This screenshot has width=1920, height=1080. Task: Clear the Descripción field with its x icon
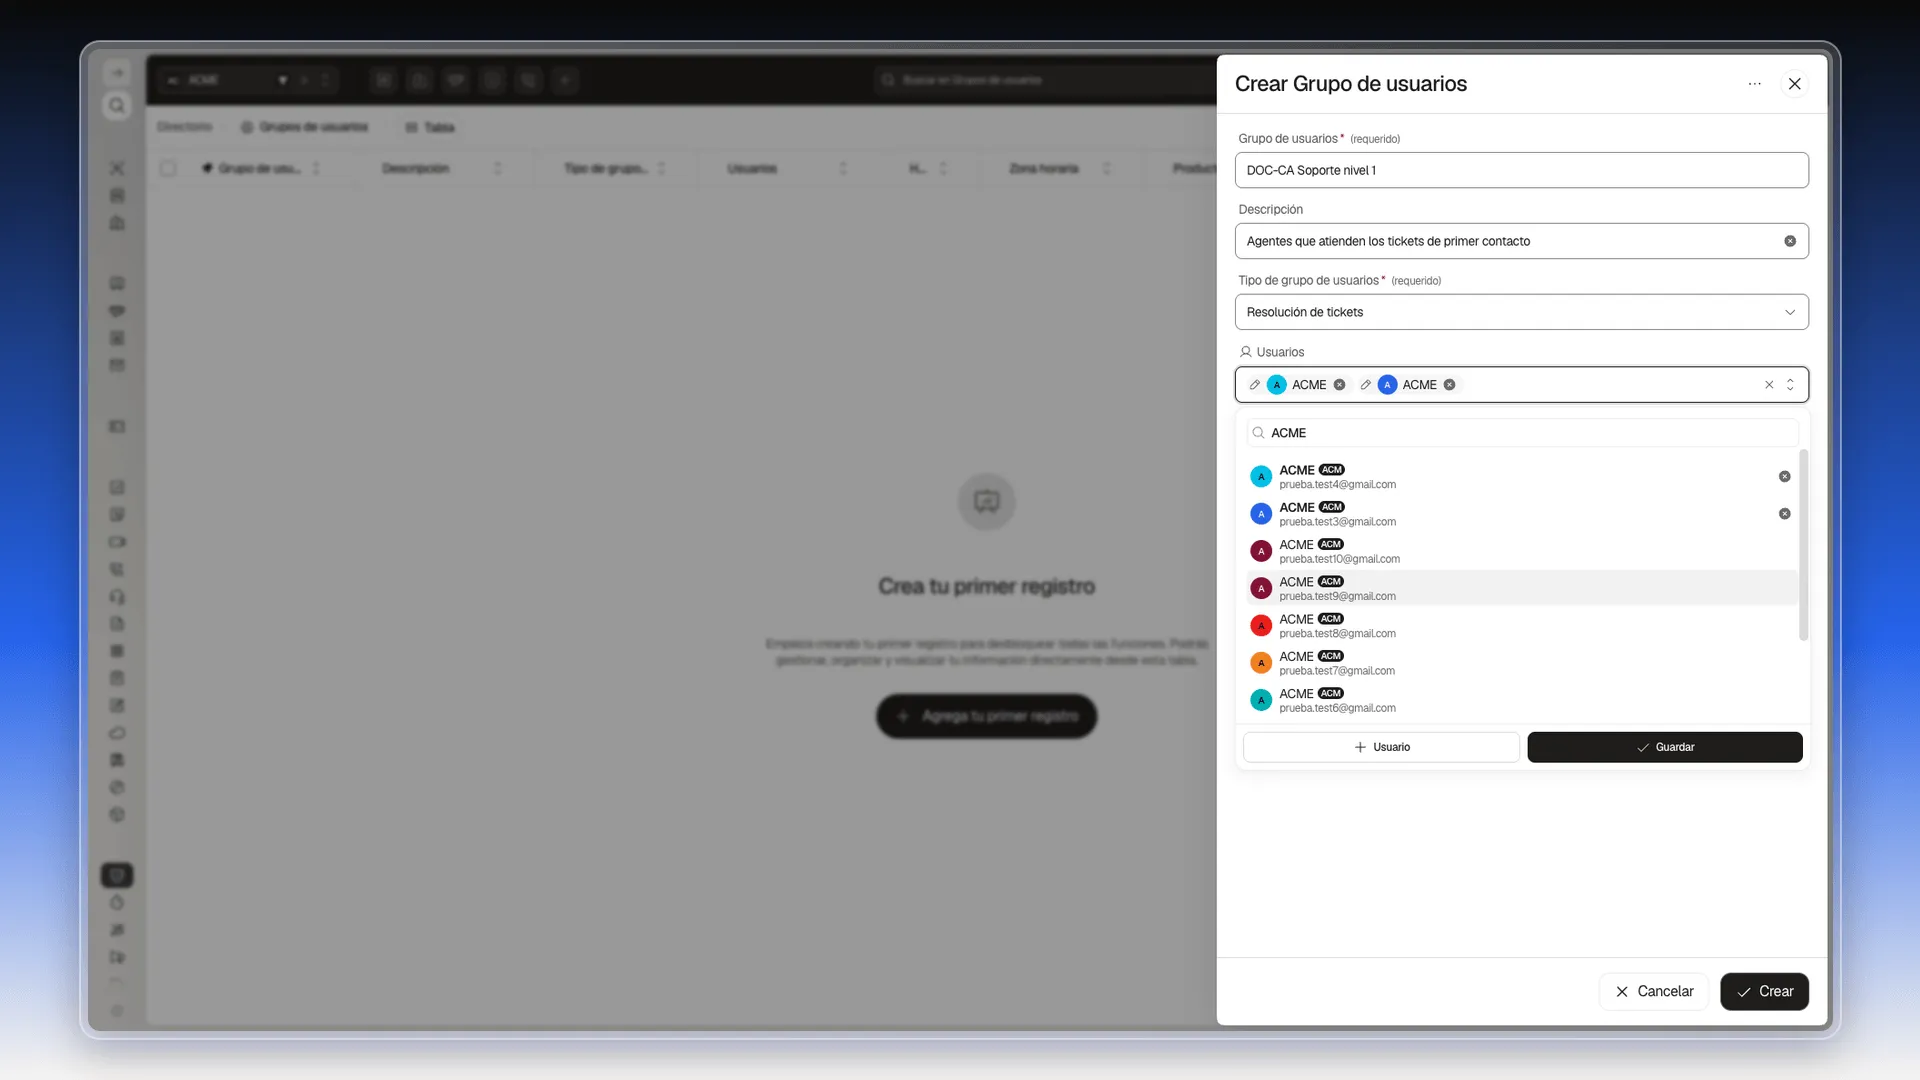(1790, 241)
